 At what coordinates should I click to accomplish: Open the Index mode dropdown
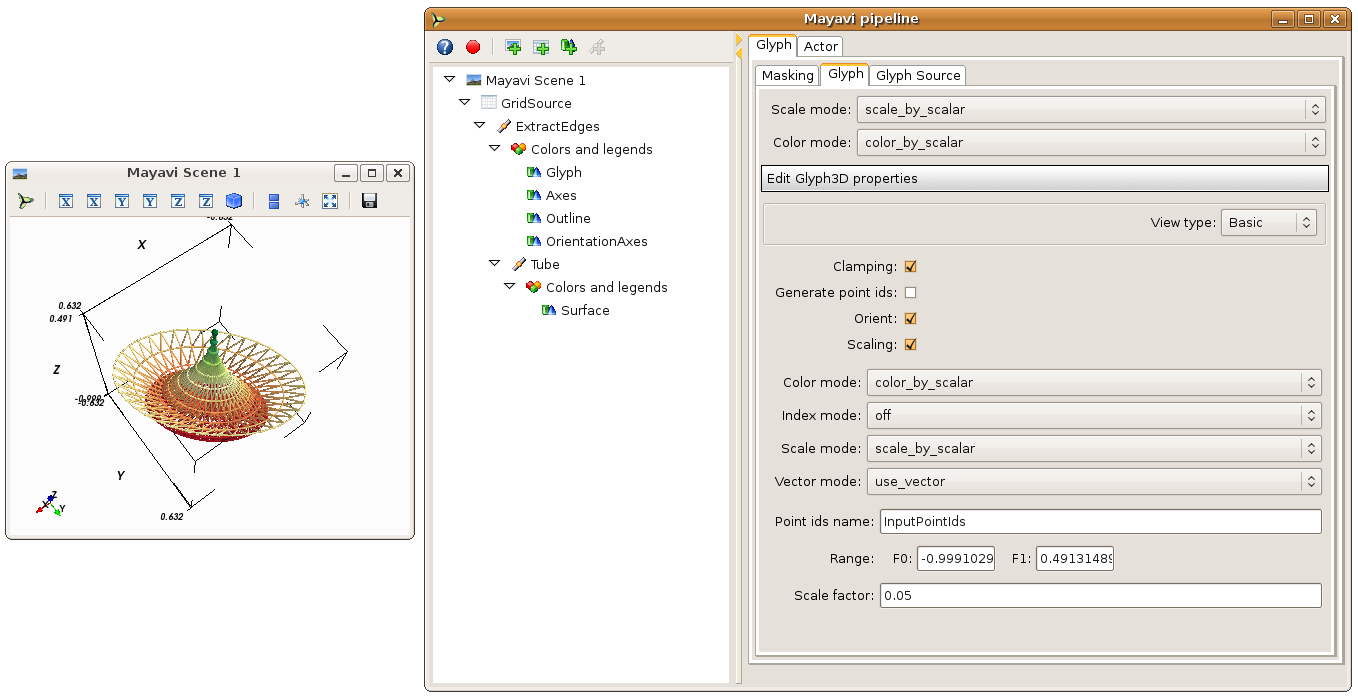point(1094,415)
